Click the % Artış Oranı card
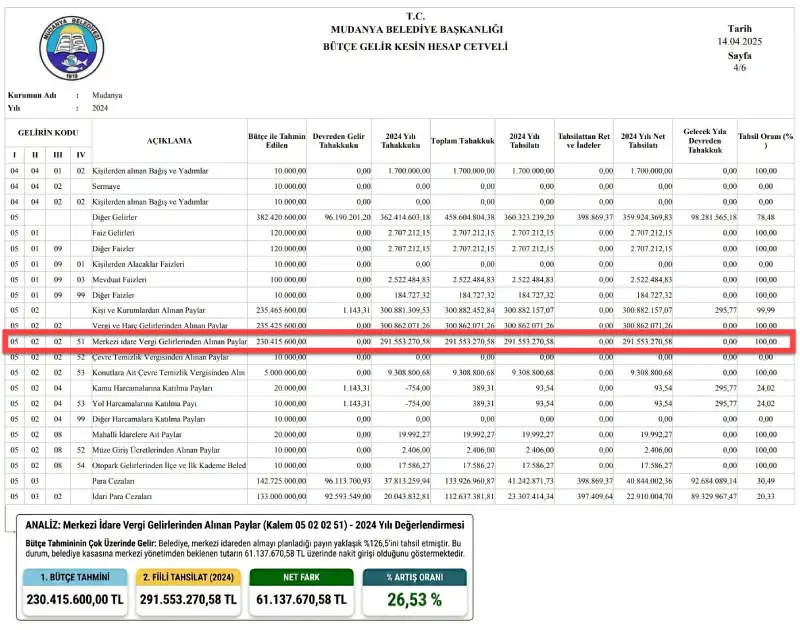The image size is (800, 630). pyautogui.click(x=414, y=589)
